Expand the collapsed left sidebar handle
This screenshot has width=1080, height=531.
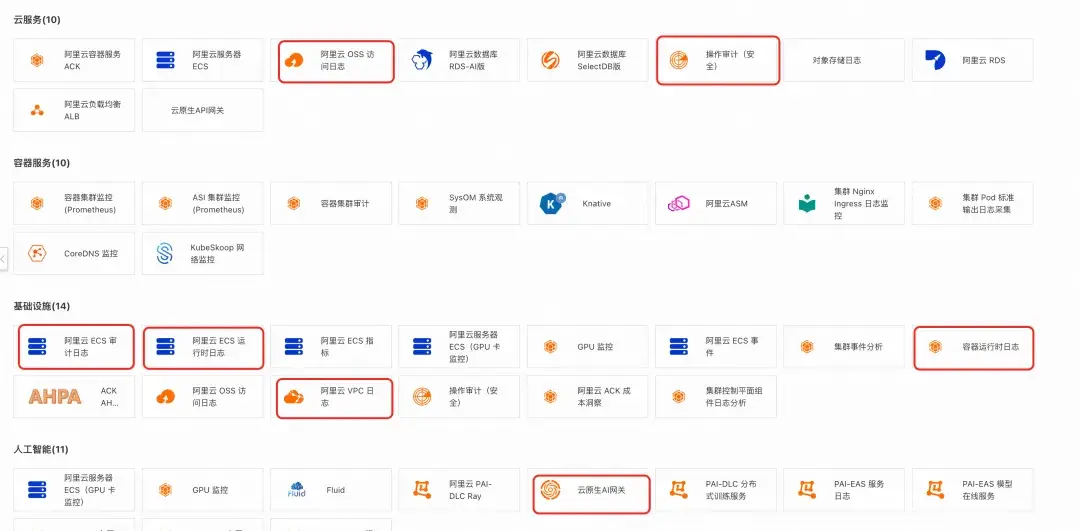tap(3, 259)
